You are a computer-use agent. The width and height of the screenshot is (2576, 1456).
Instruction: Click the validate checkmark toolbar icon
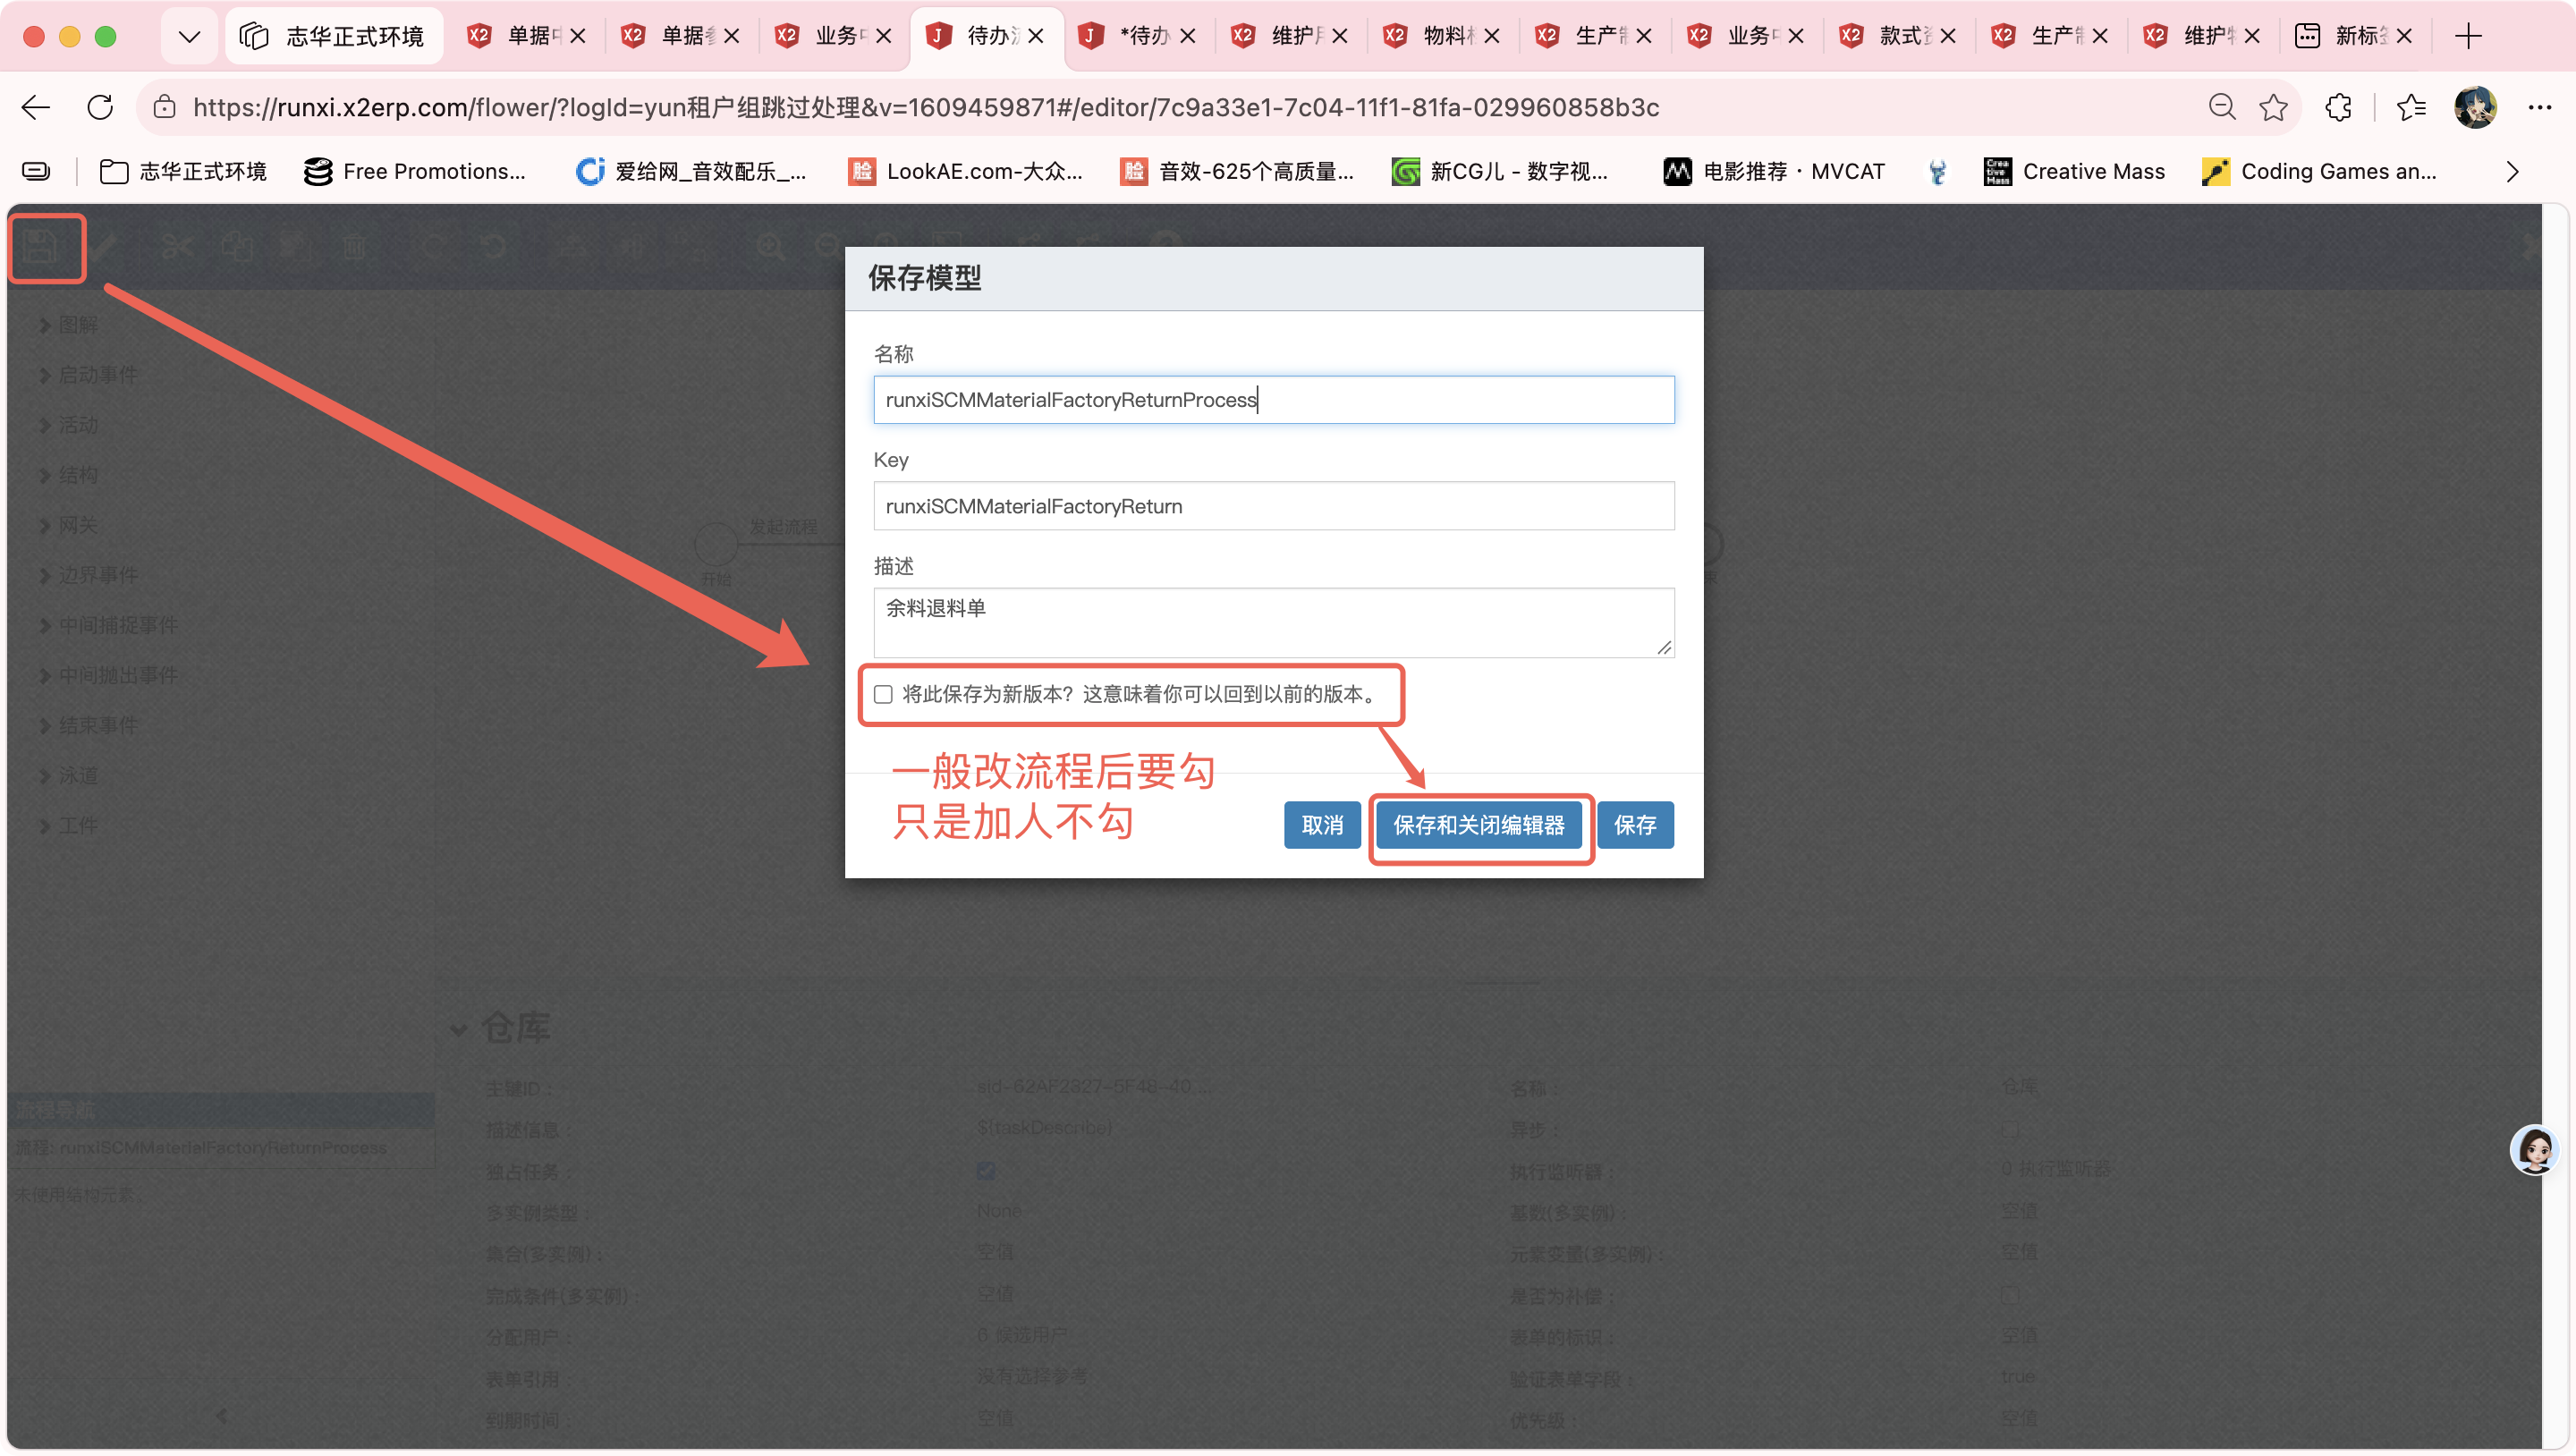(105, 246)
